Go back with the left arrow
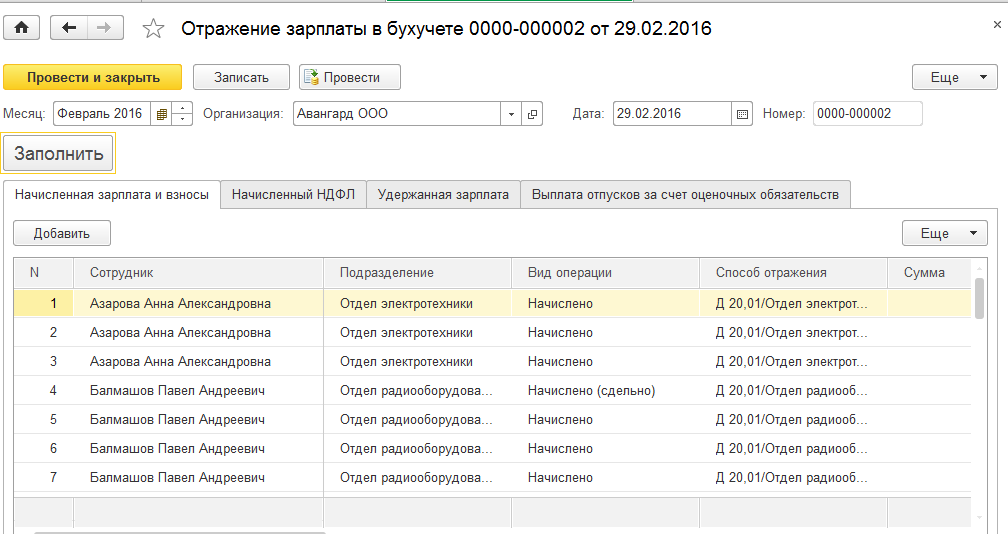 click(69, 28)
